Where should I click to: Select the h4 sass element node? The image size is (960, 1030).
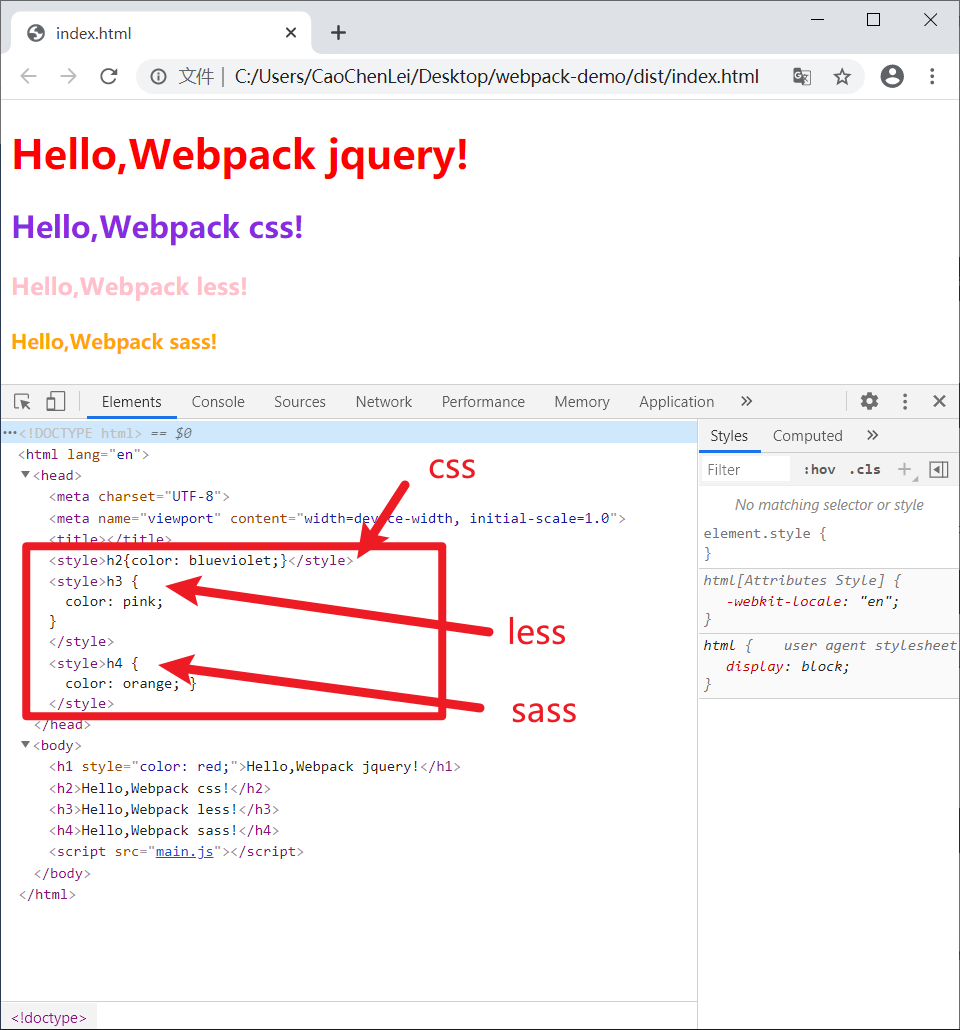164,830
